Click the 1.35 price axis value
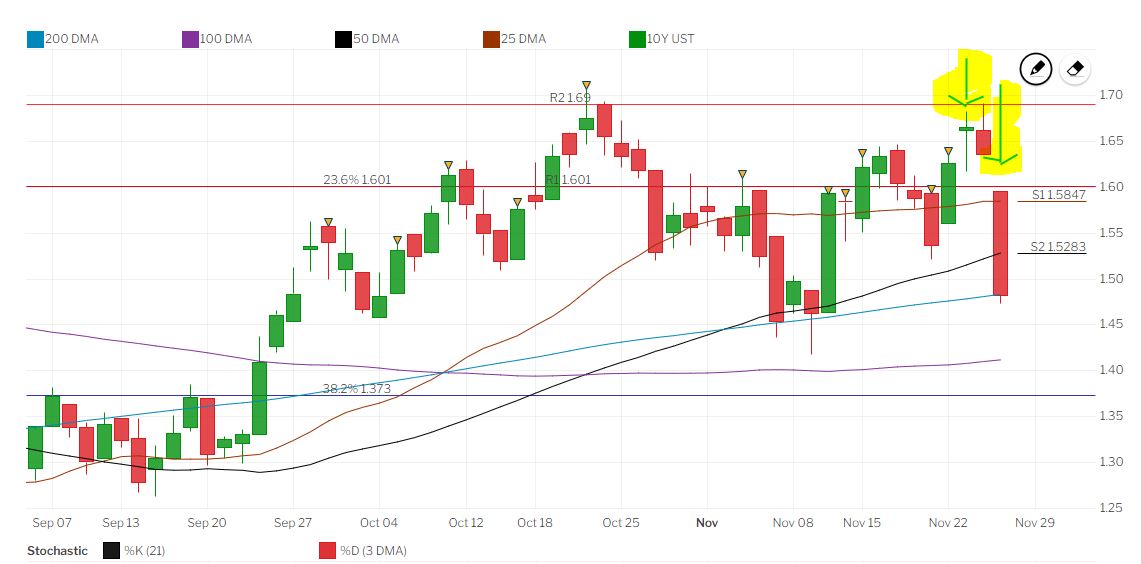 1110,416
